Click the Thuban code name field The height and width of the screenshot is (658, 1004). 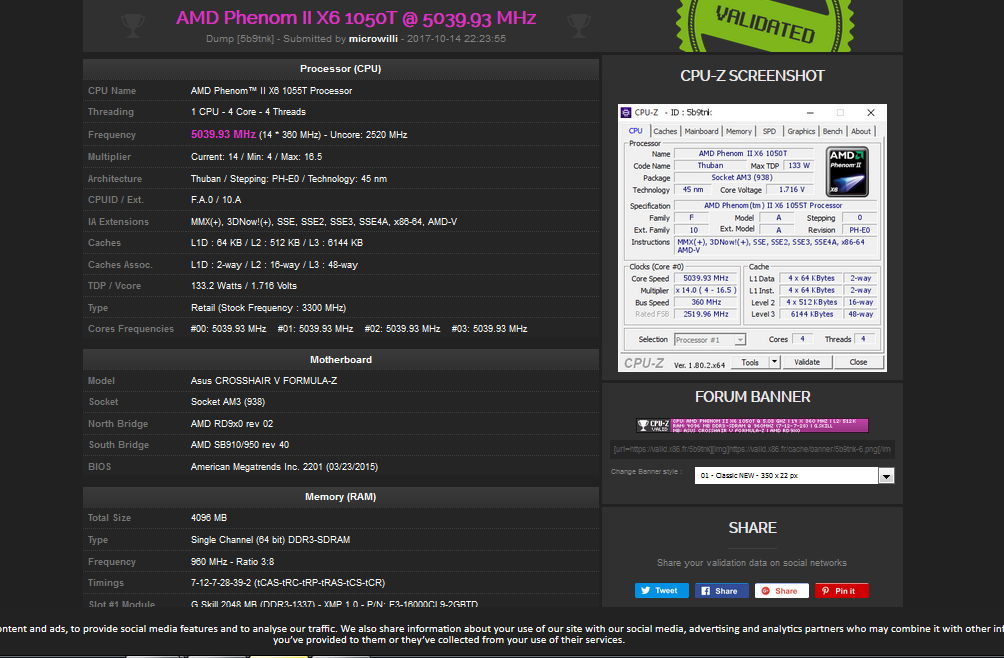710,166
